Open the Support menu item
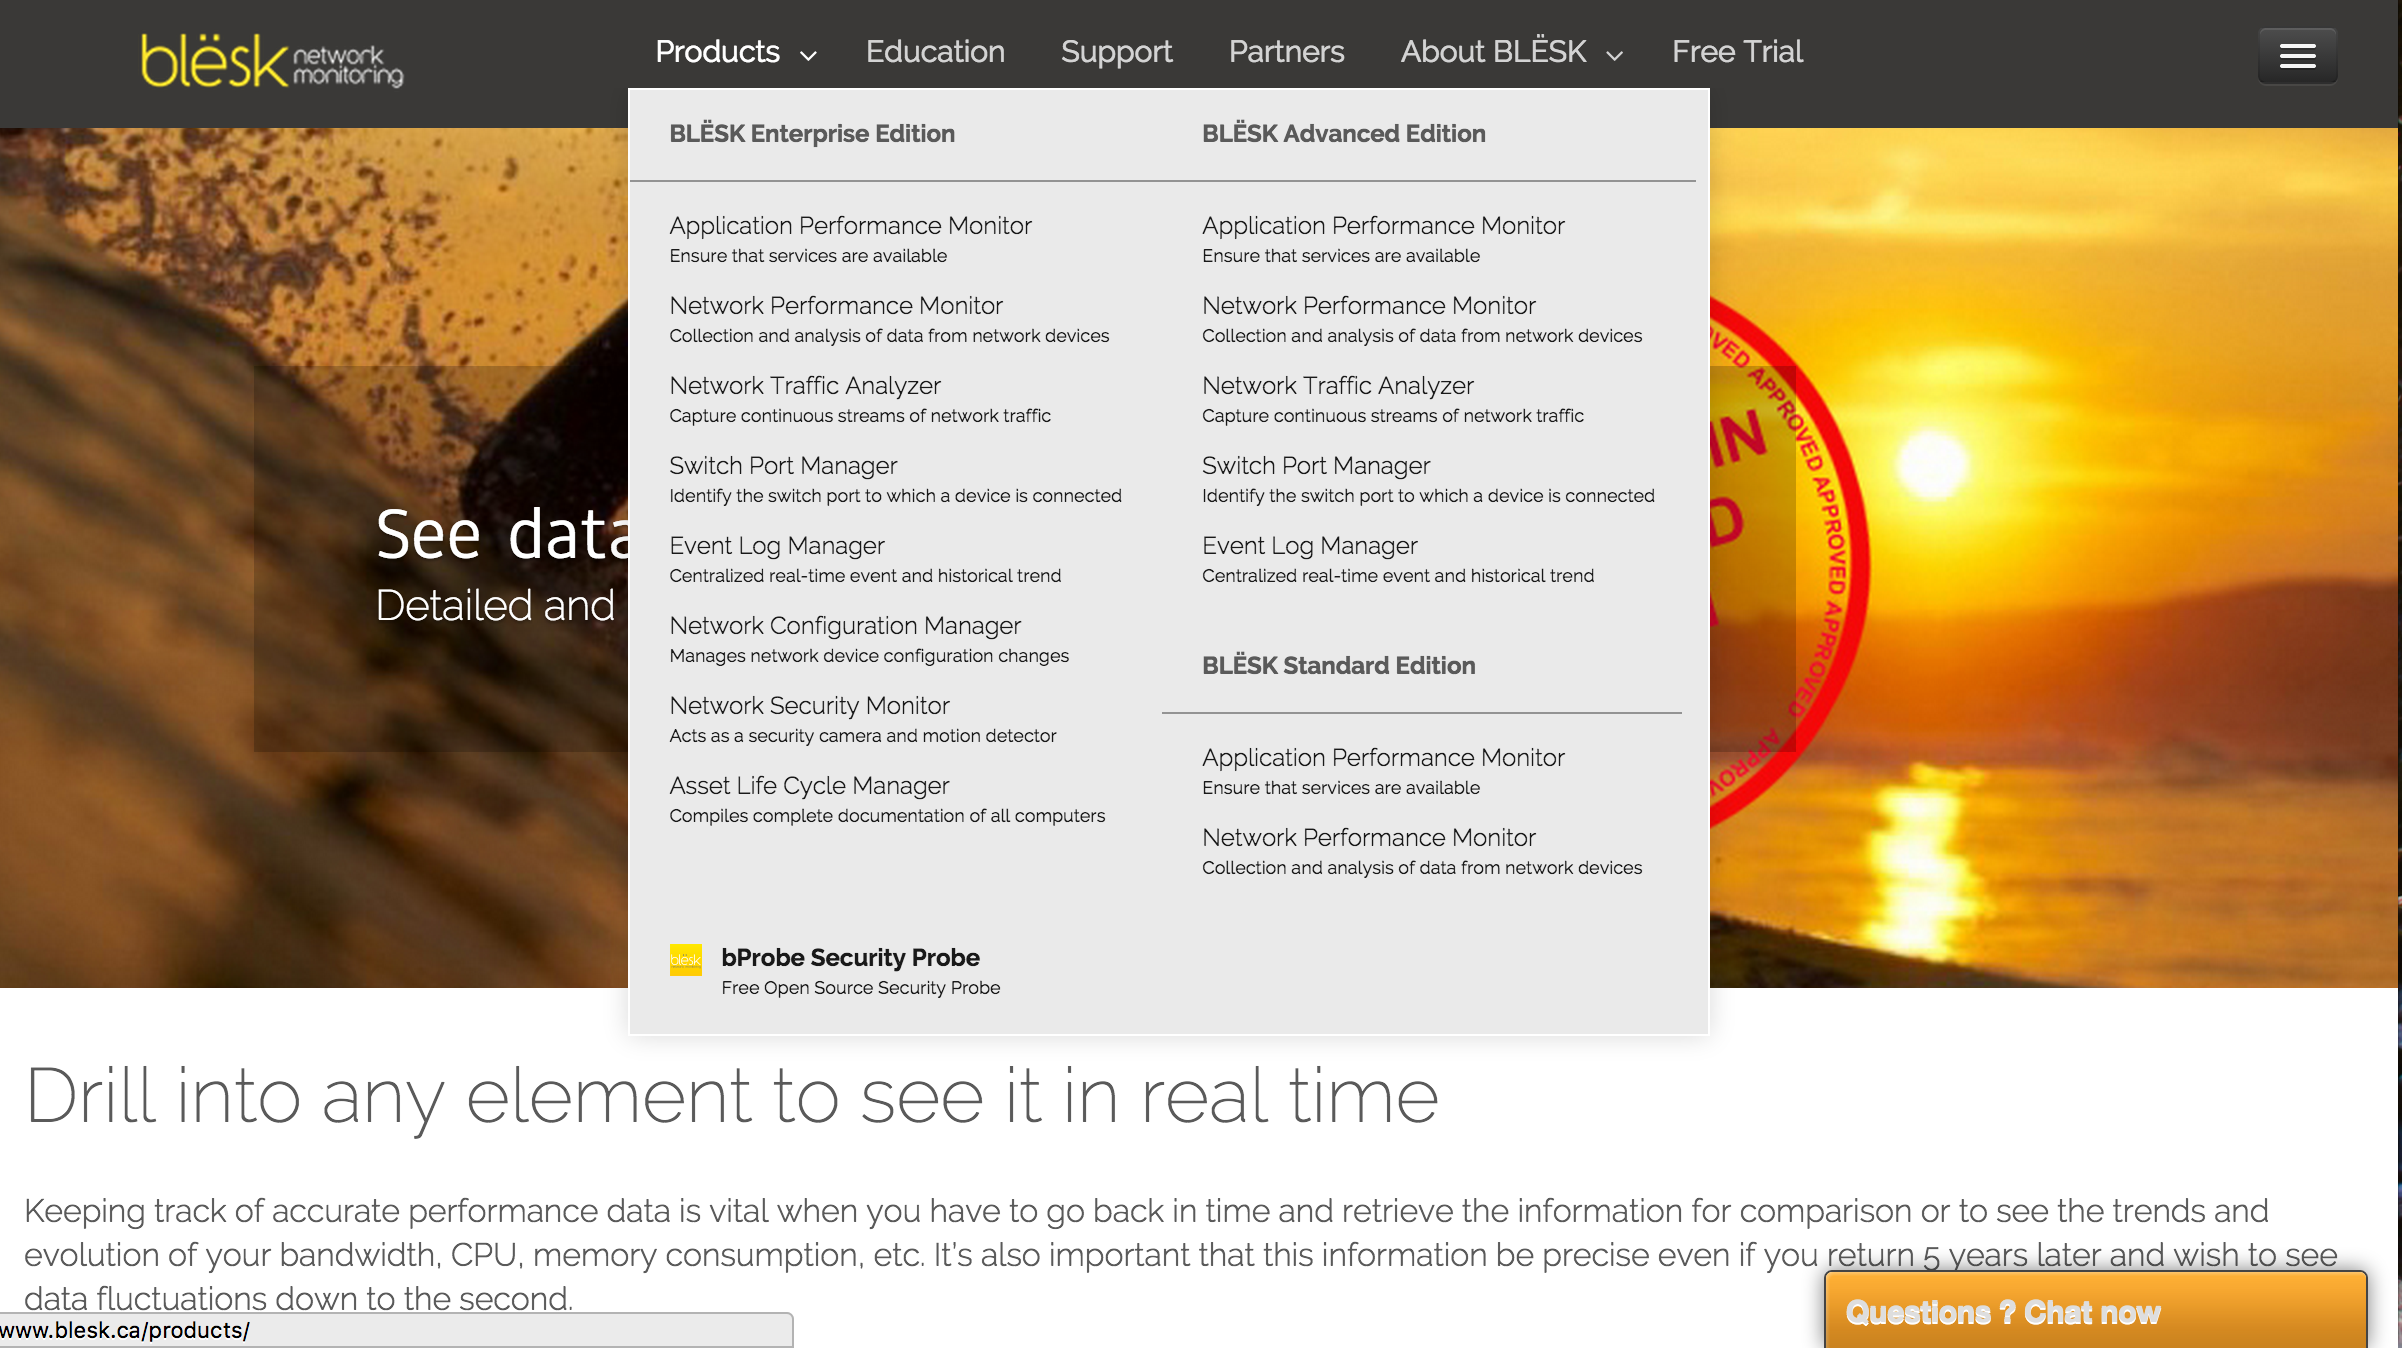 coord(1116,52)
